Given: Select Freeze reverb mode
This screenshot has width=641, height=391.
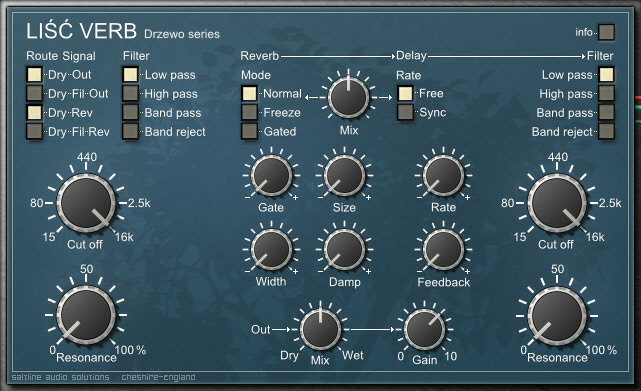Looking at the screenshot, I should point(249,112).
